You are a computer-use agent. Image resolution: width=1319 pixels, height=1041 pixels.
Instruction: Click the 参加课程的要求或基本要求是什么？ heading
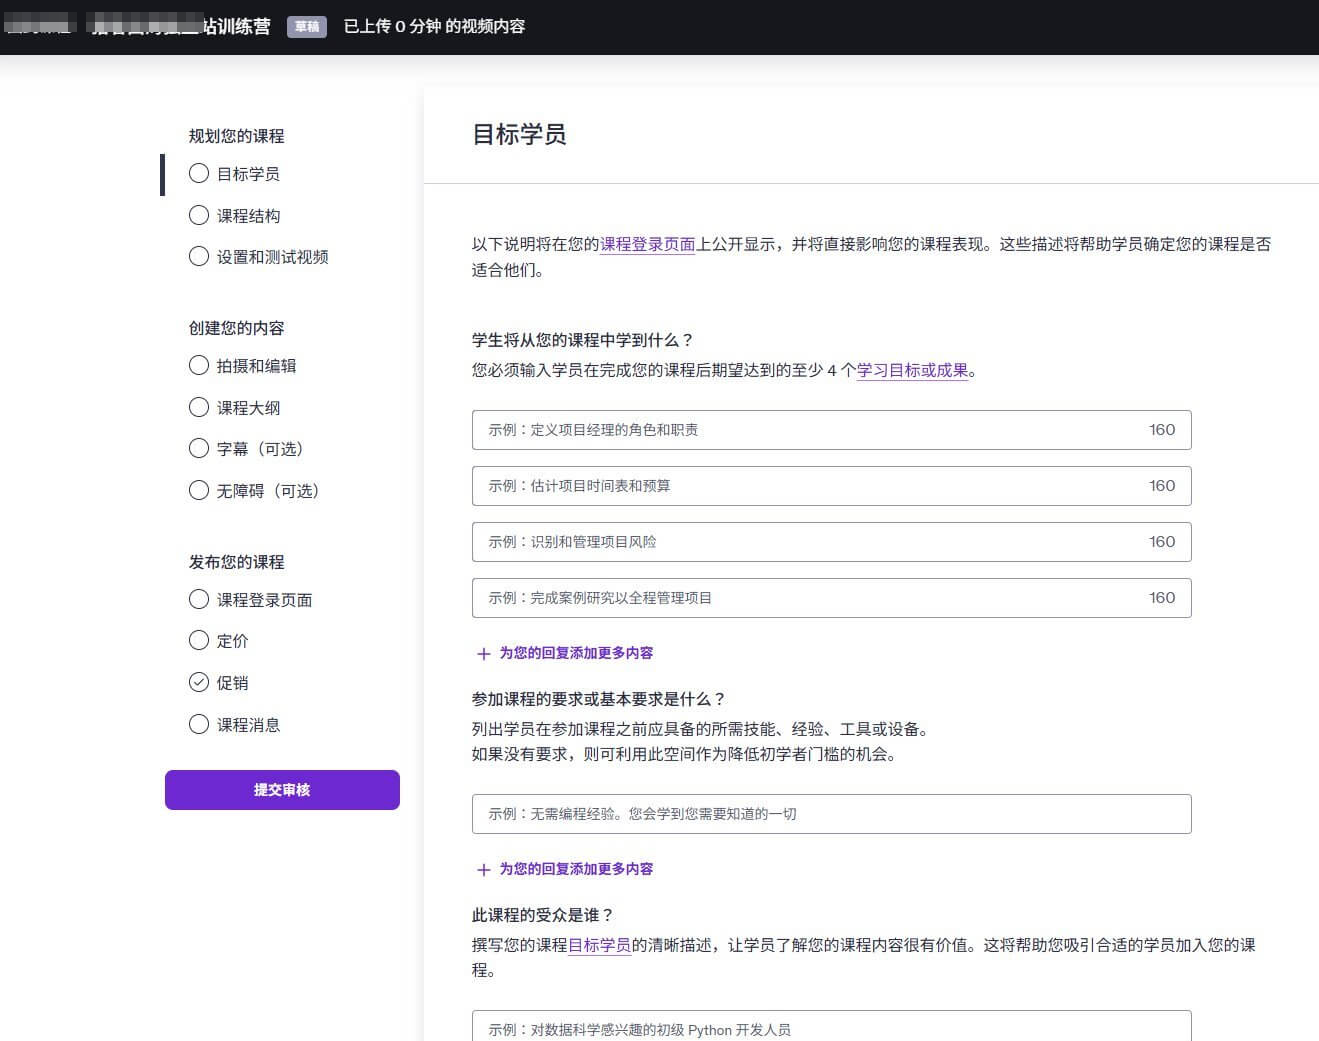point(599,699)
